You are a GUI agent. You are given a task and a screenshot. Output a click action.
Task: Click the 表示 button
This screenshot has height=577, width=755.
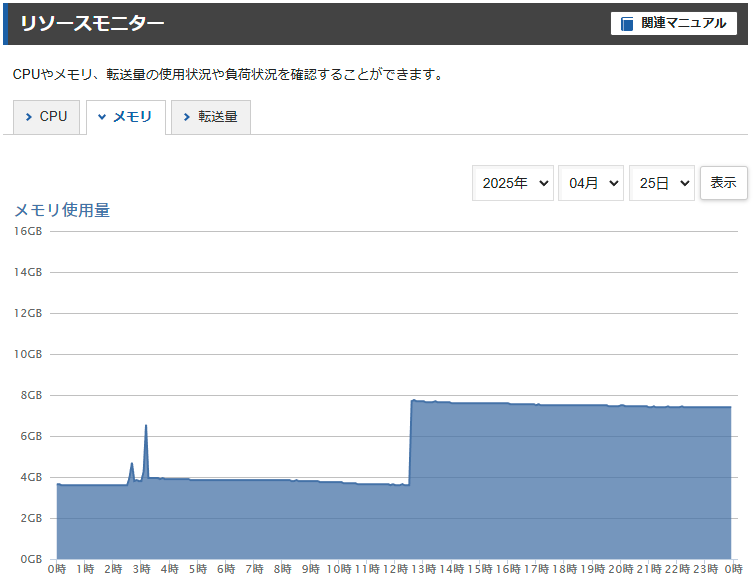point(723,183)
